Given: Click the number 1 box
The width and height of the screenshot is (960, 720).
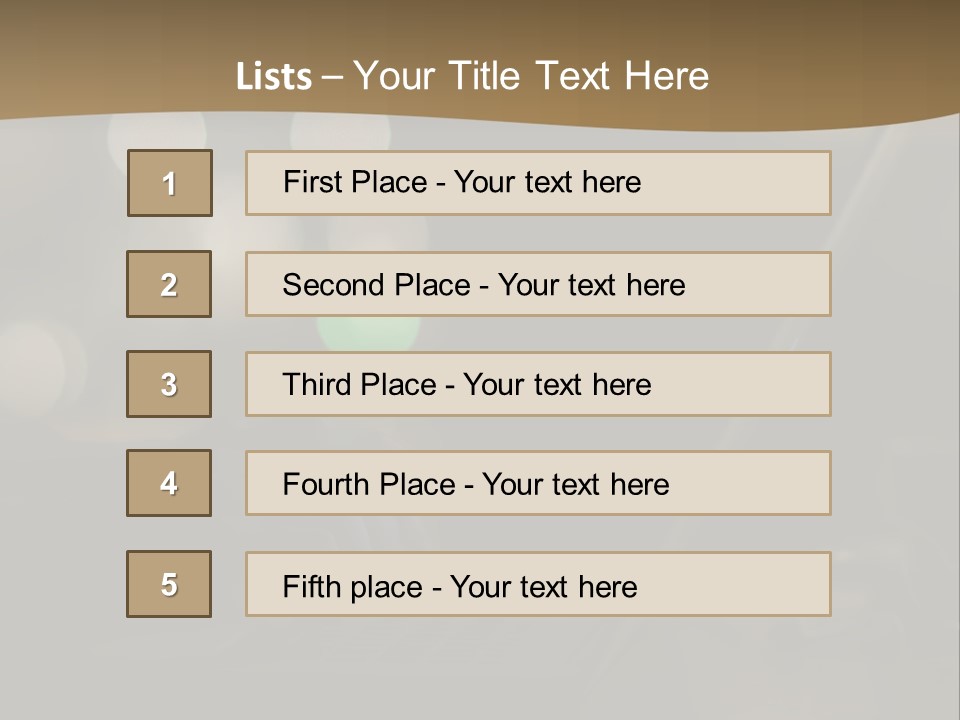Looking at the screenshot, I should point(170,183).
